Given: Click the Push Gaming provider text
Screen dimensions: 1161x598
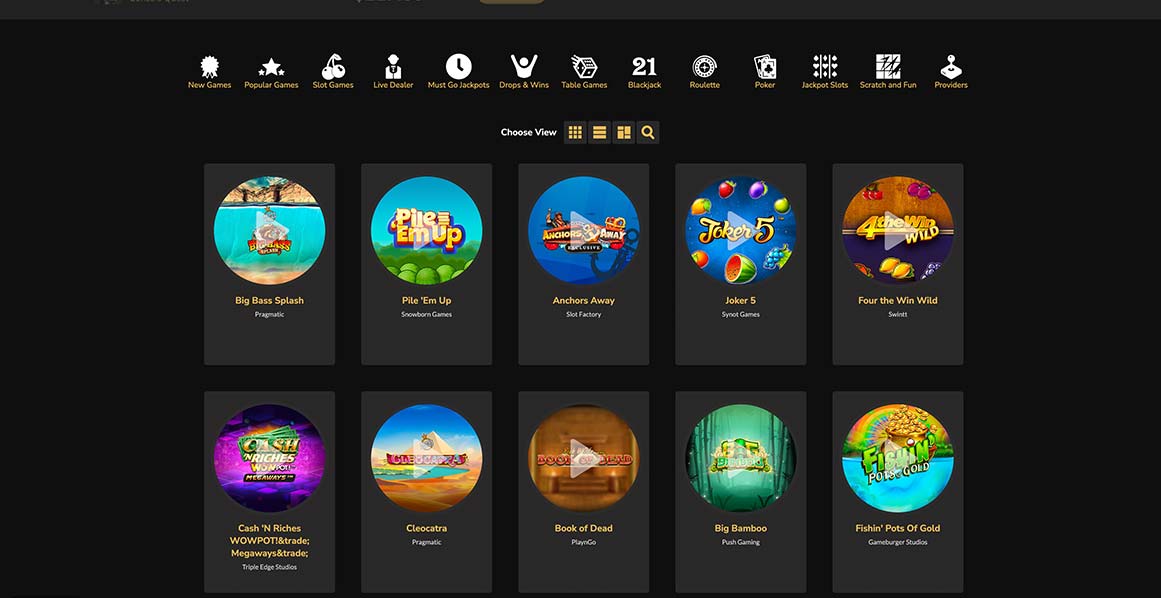Looking at the screenshot, I should pos(740,542).
